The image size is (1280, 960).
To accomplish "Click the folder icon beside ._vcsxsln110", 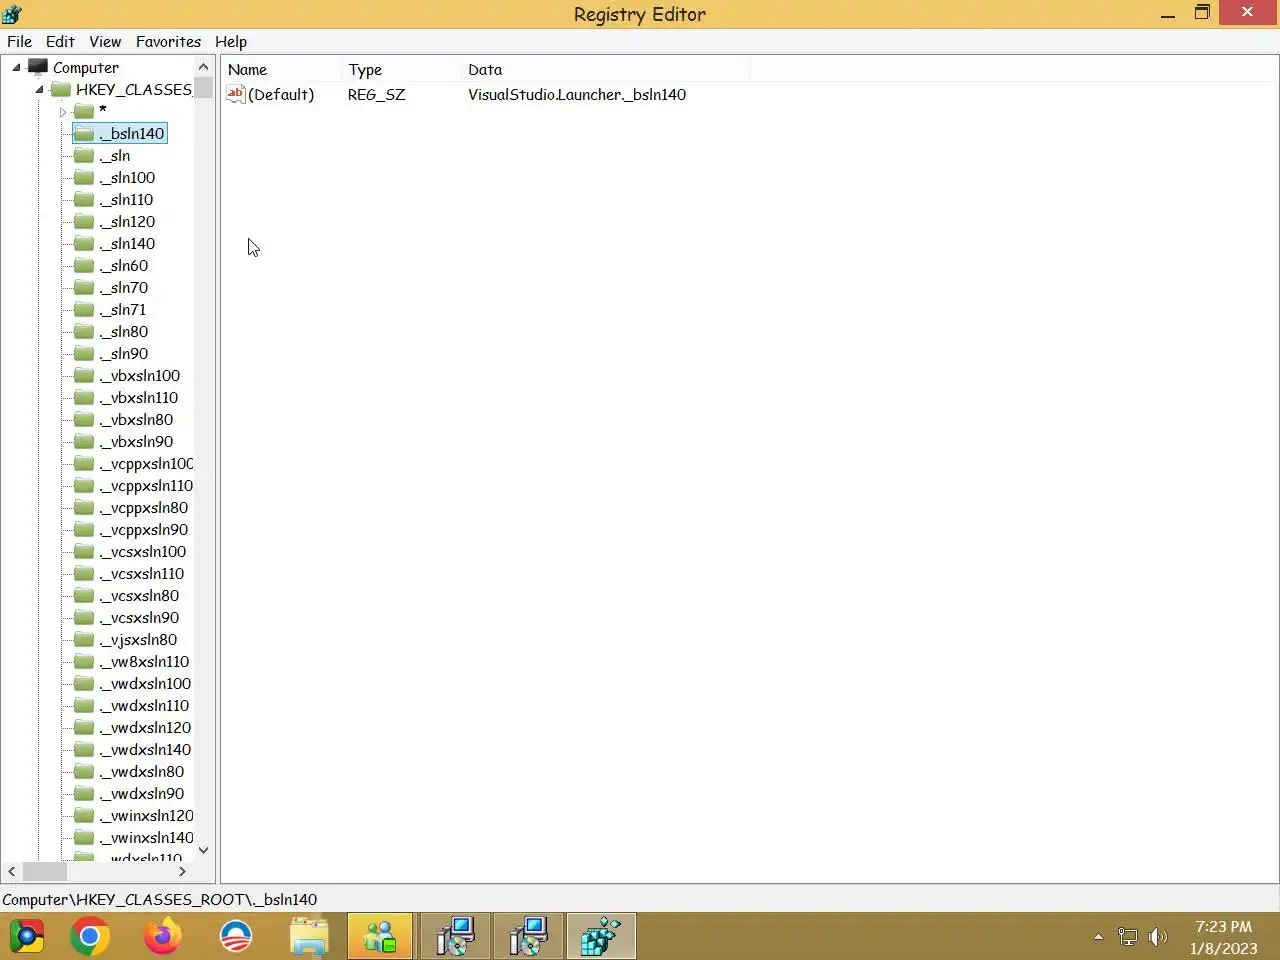I will point(84,573).
